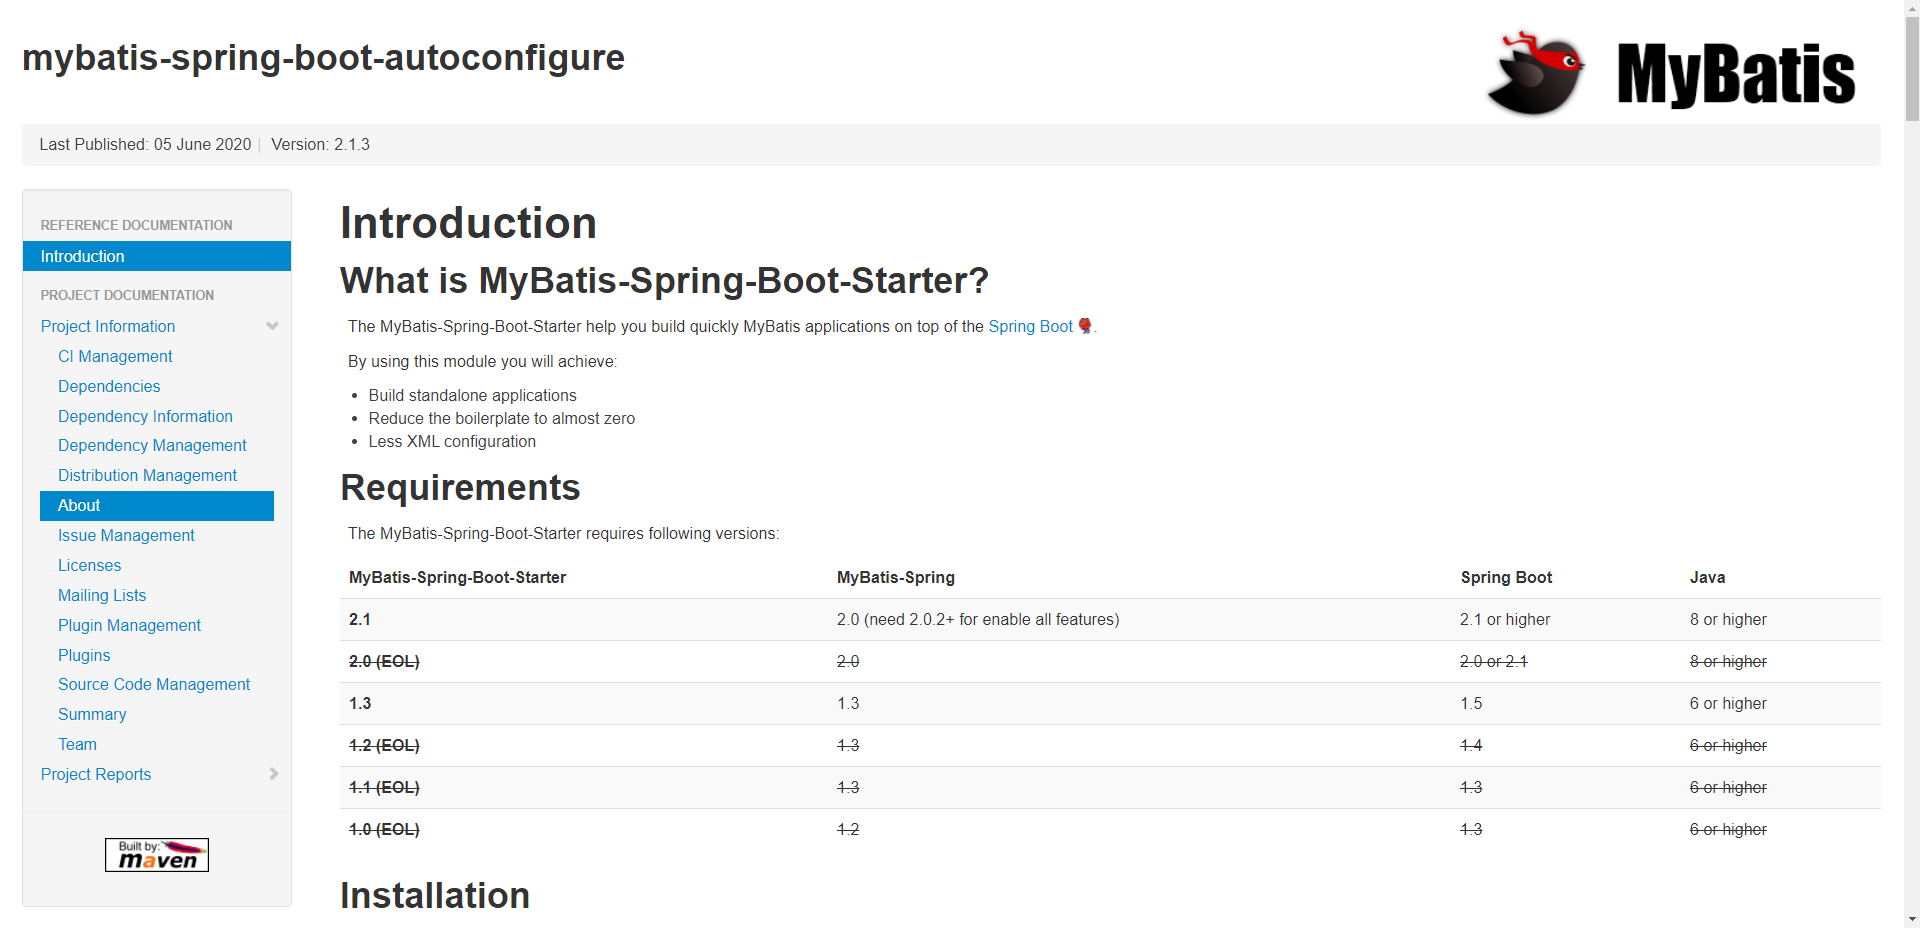
Task: View the Licenses page
Action: 89,565
